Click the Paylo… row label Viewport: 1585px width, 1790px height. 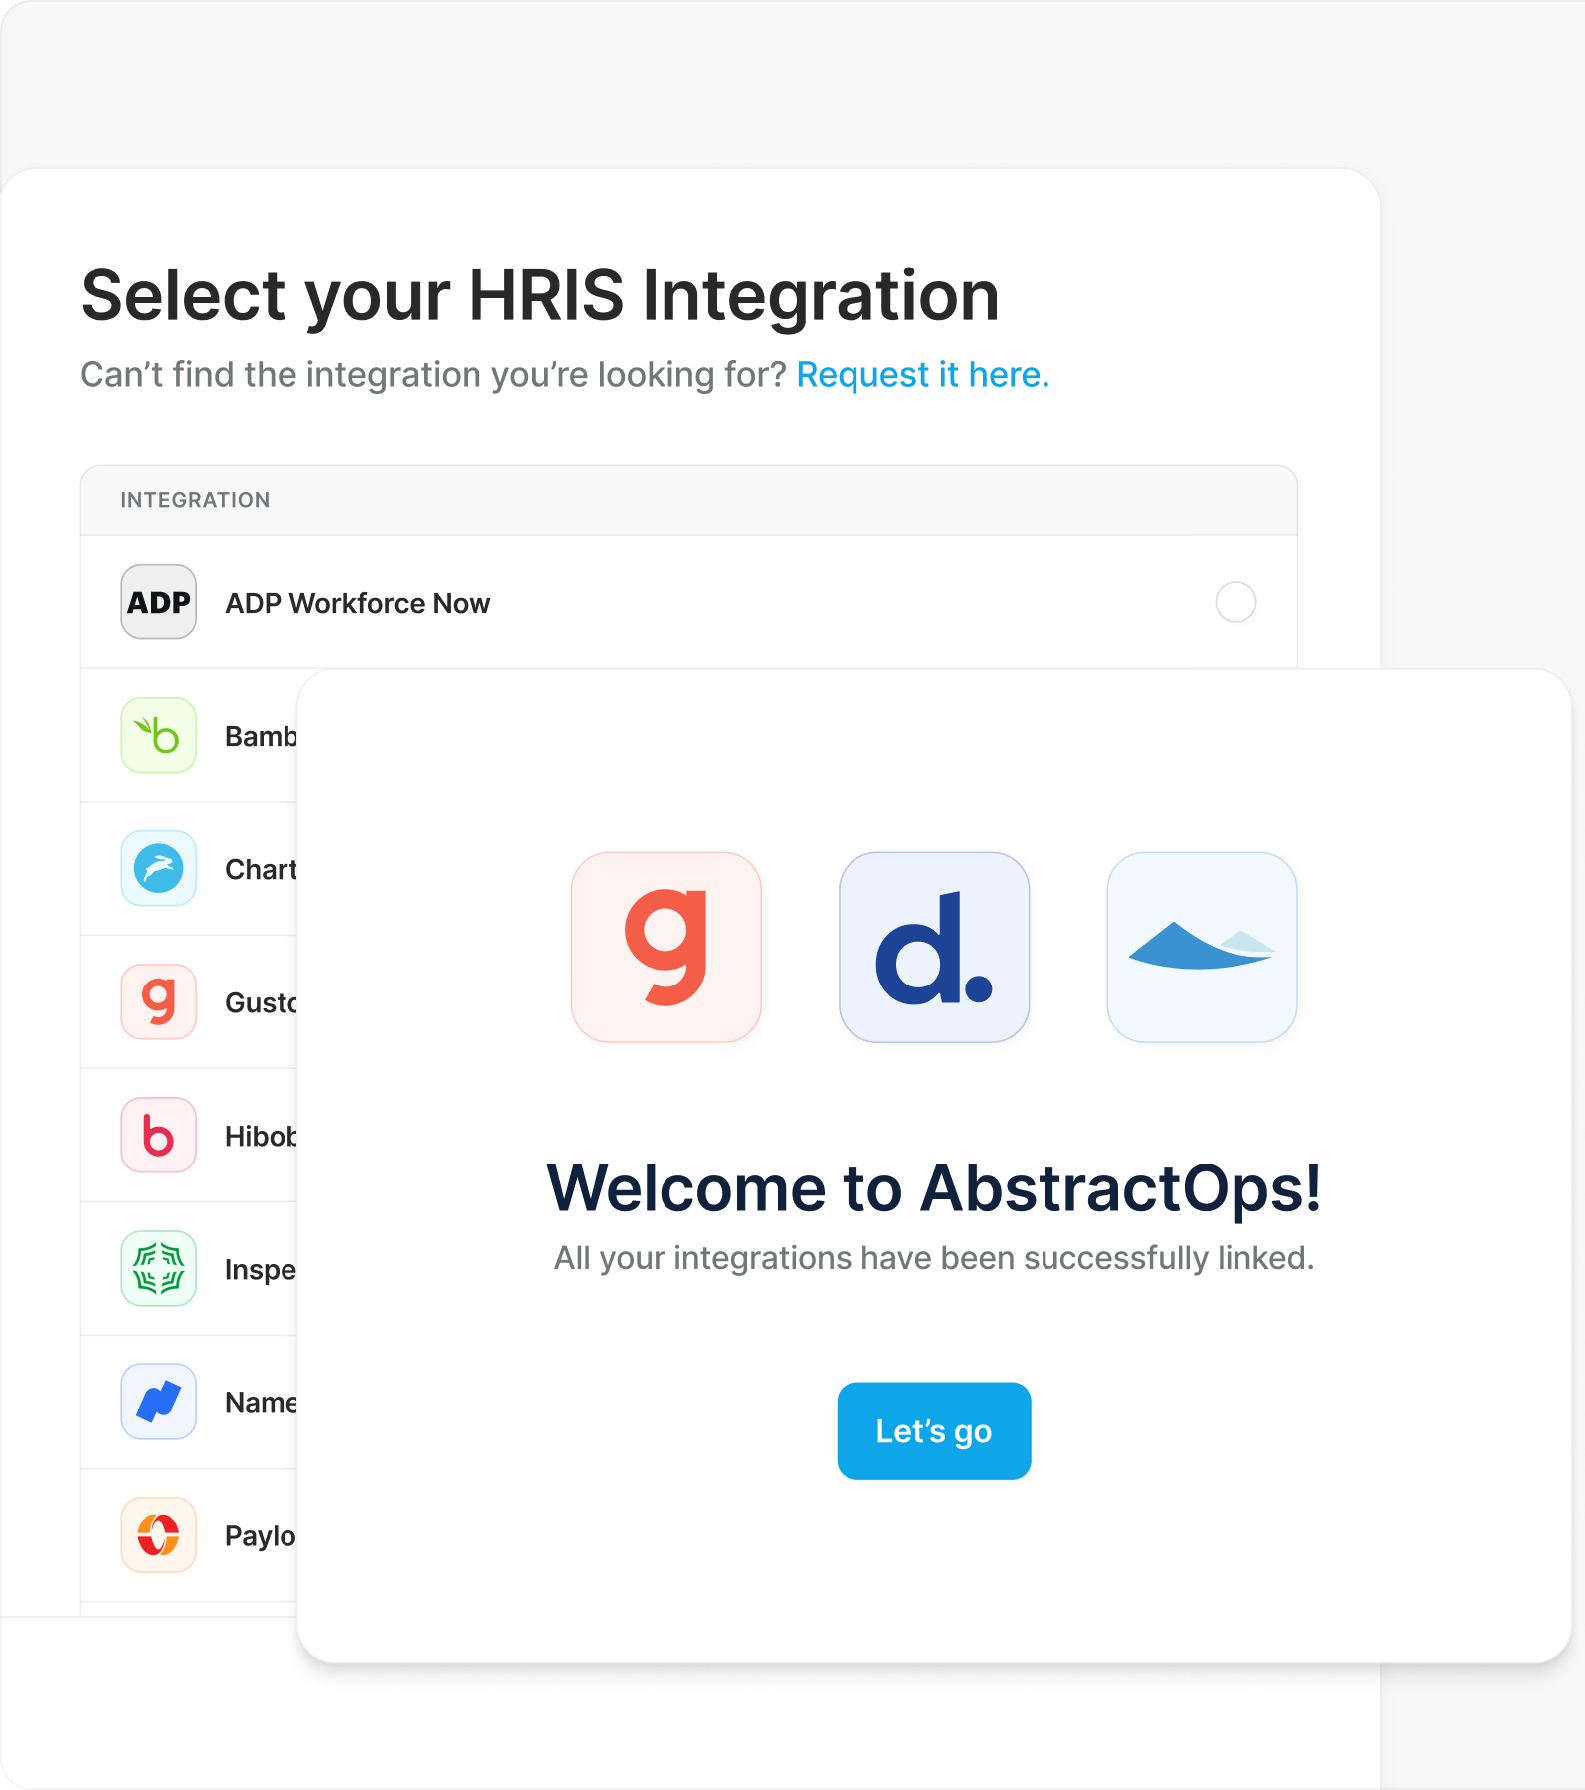261,1536
